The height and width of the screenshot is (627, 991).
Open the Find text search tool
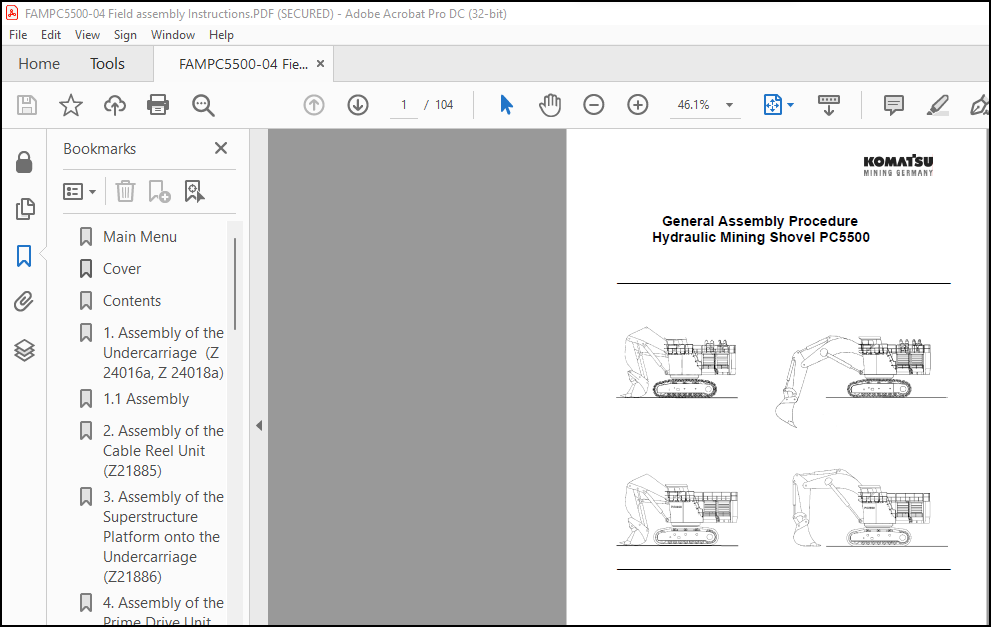203,105
